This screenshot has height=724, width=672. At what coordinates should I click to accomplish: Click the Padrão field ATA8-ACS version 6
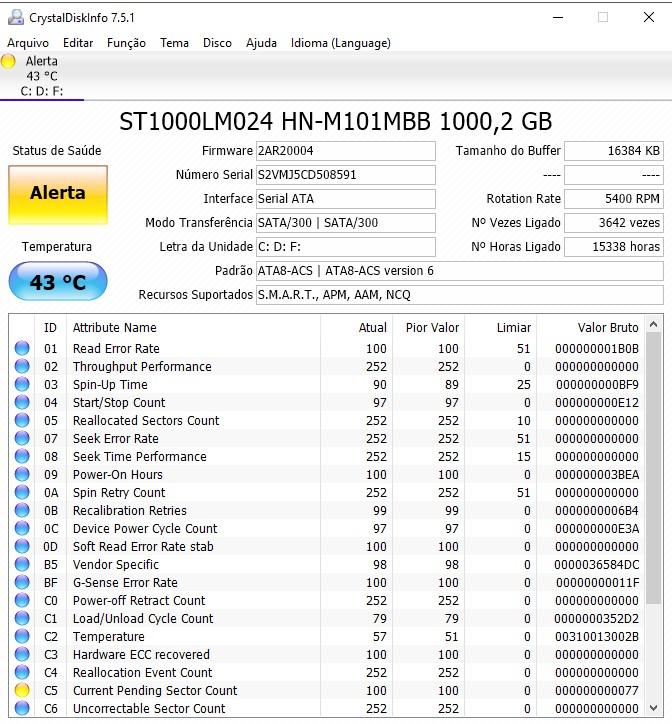460,271
